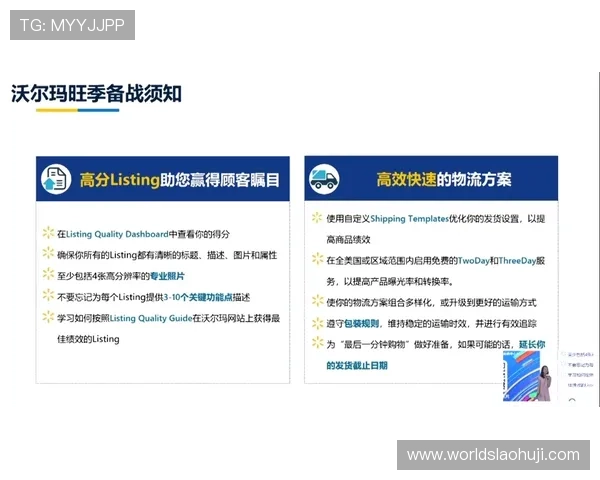Click the highlighted 3-10个关键功能点 text
This screenshot has width=600, height=480.
point(198,297)
